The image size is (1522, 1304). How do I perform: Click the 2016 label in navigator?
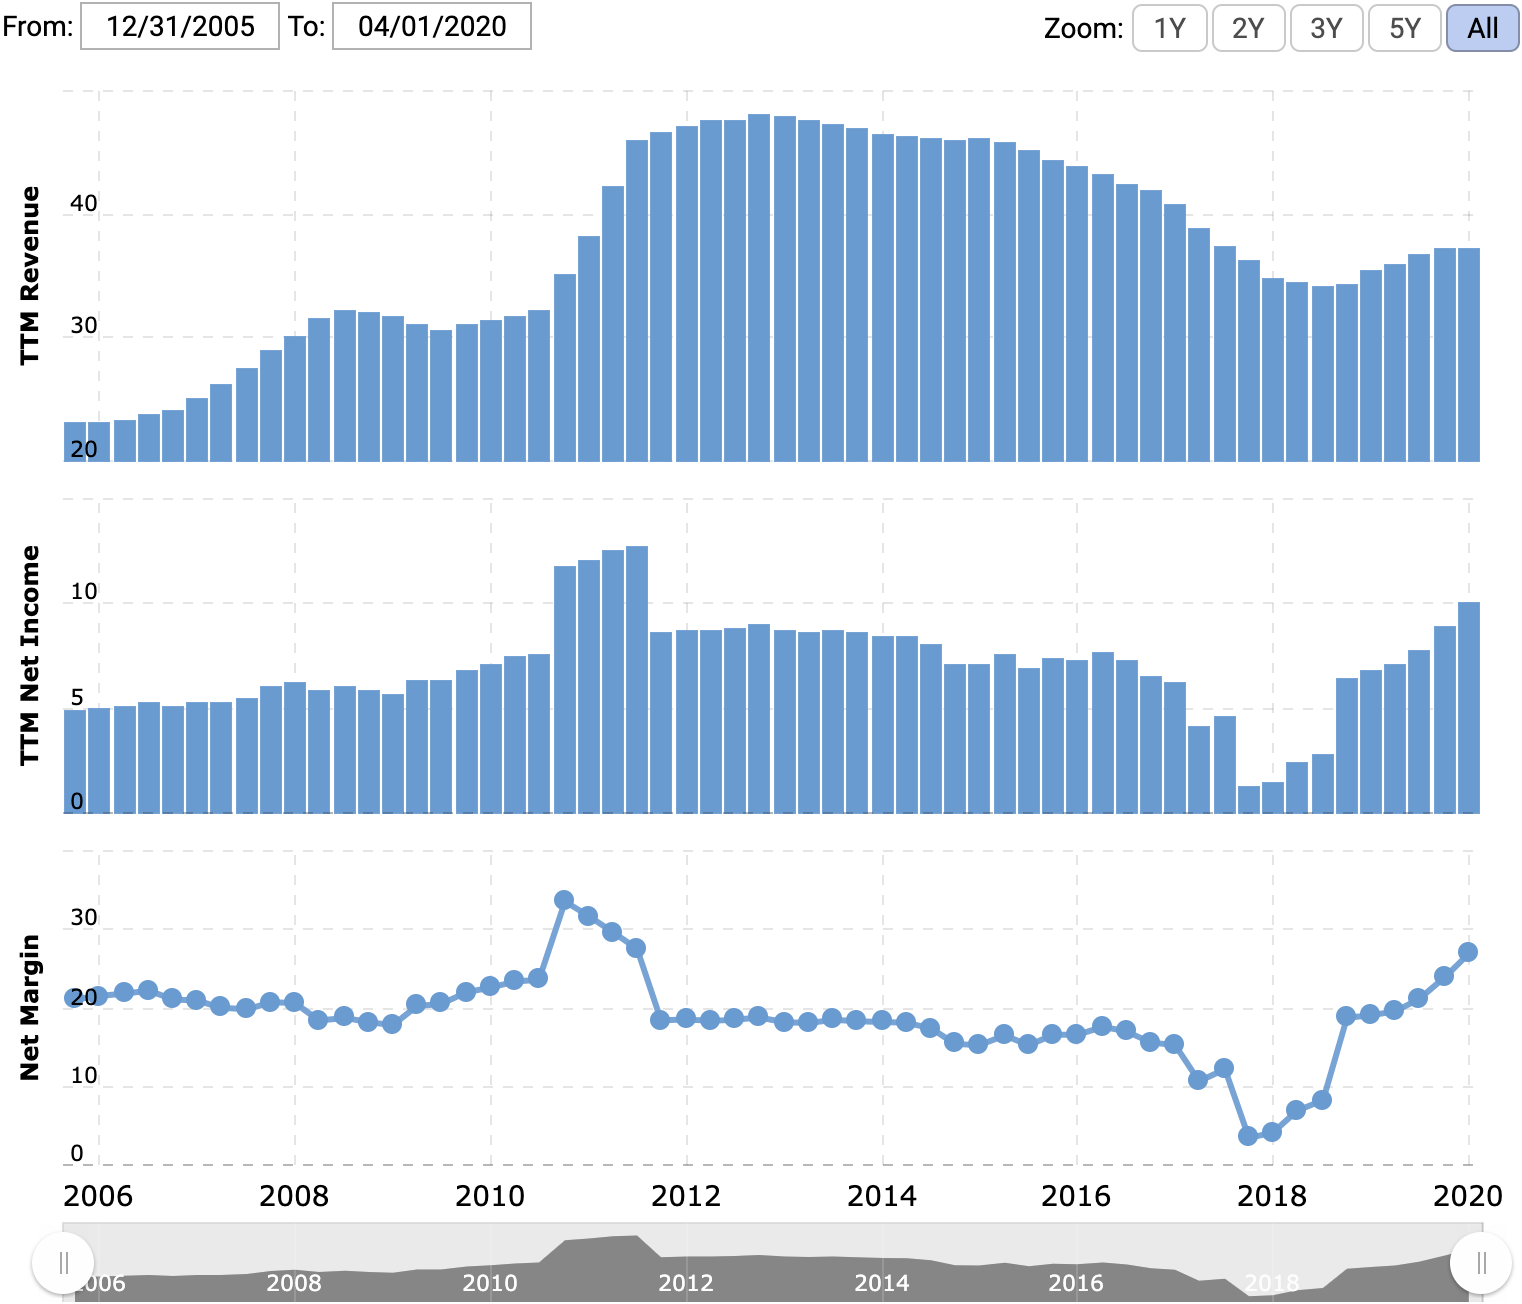(1076, 1283)
